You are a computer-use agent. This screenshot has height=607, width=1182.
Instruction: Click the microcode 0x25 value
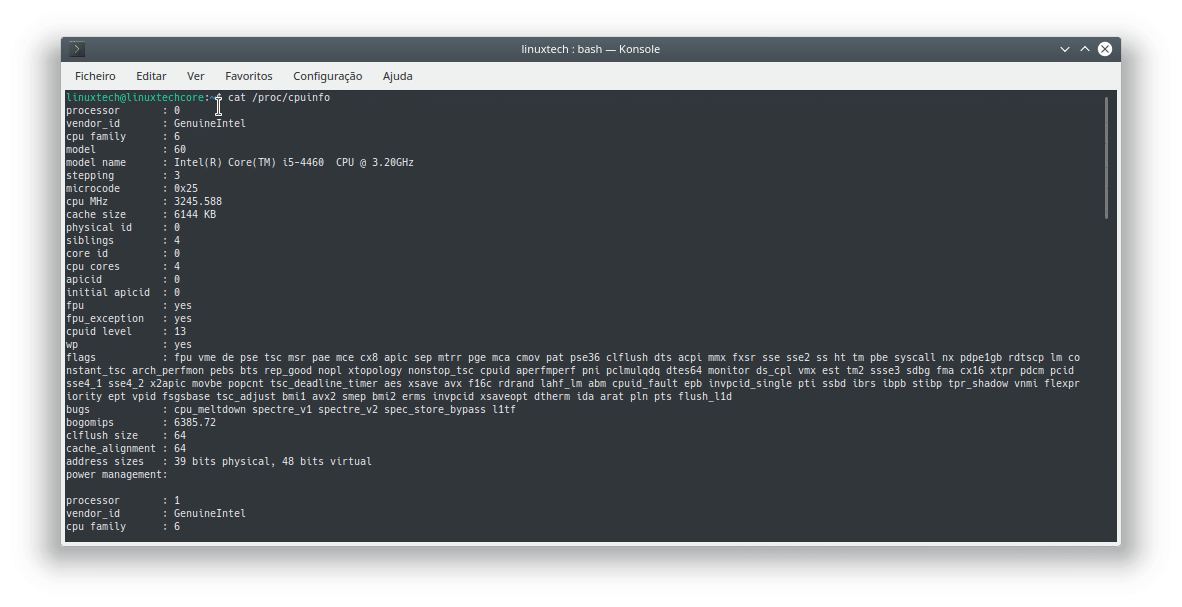(185, 189)
